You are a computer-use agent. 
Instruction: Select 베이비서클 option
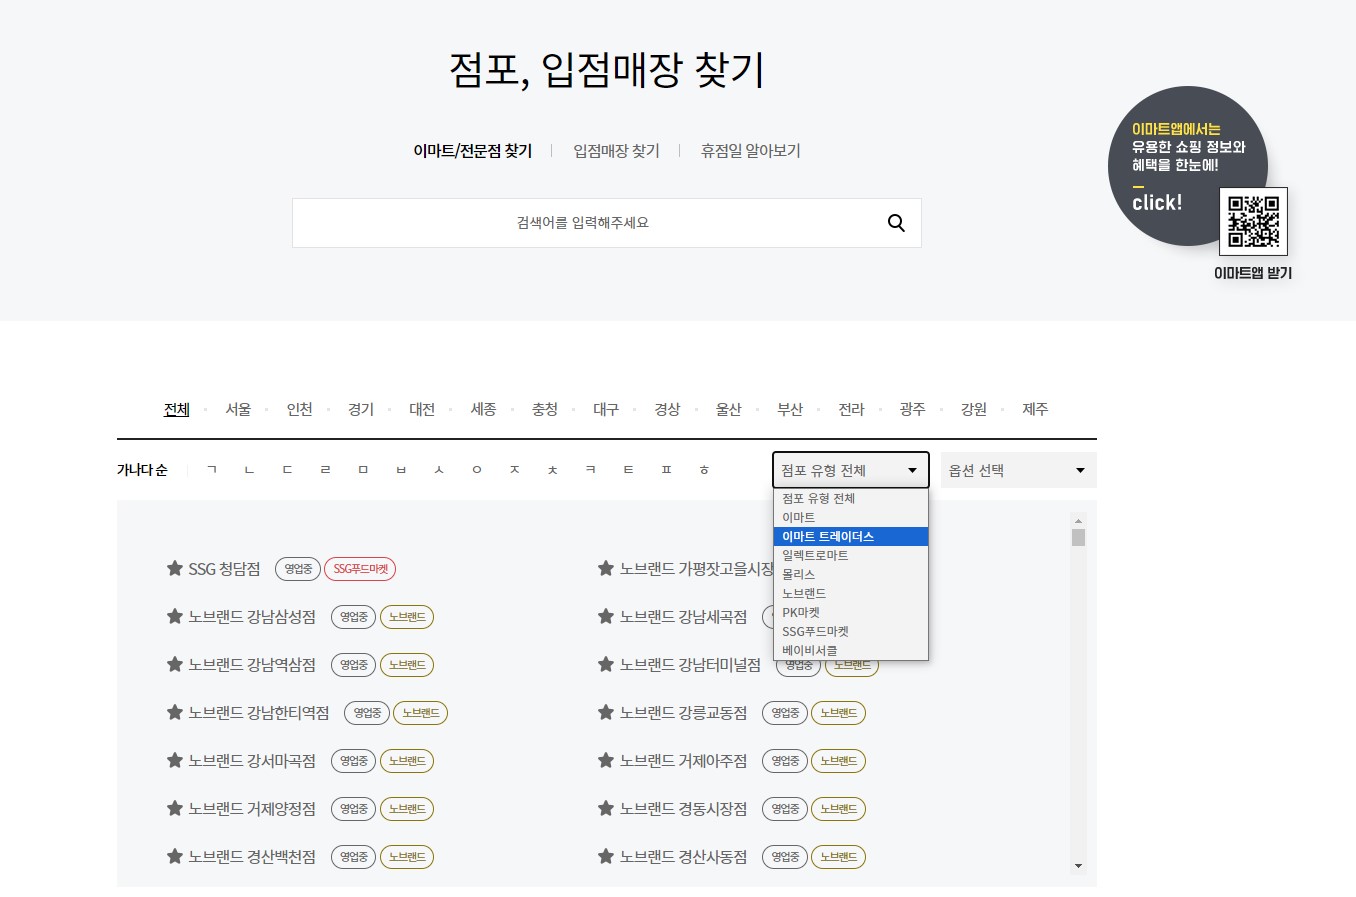(x=851, y=650)
